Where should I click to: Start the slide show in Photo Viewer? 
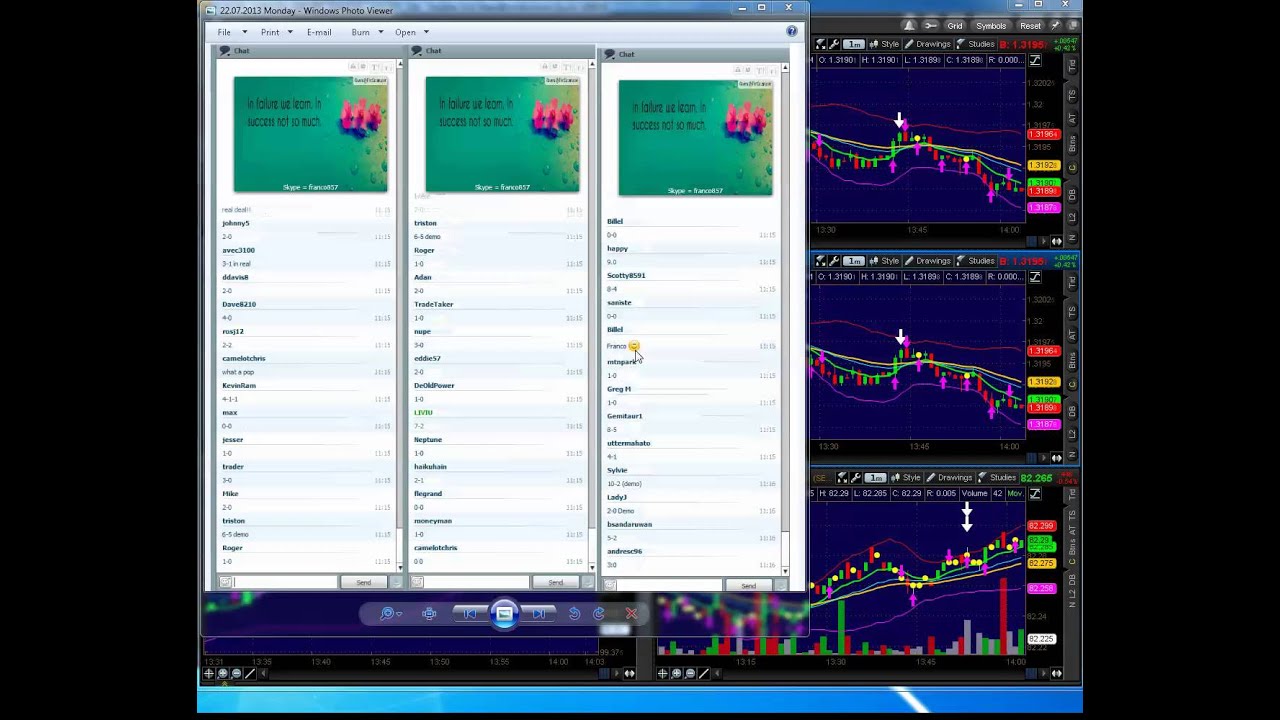pyautogui.click(x=504, y=614)
